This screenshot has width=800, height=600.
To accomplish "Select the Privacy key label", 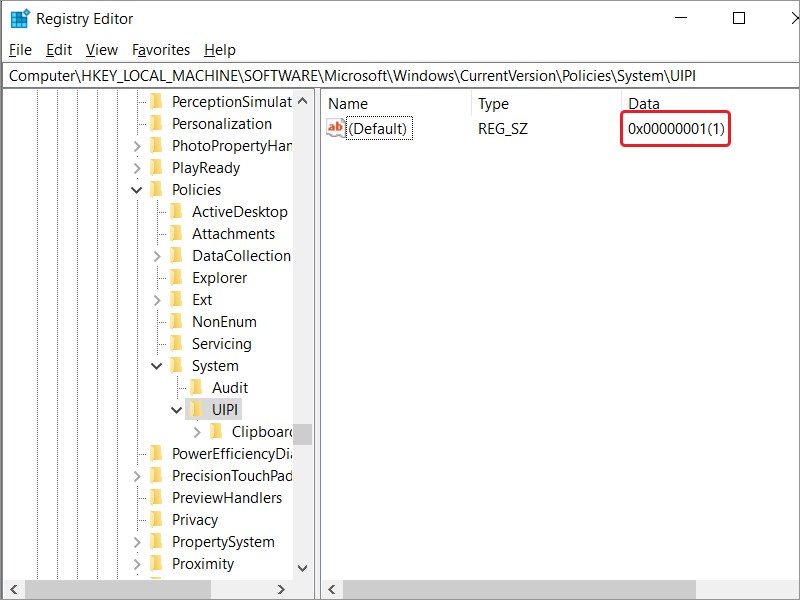I will (x=195, y=519).
